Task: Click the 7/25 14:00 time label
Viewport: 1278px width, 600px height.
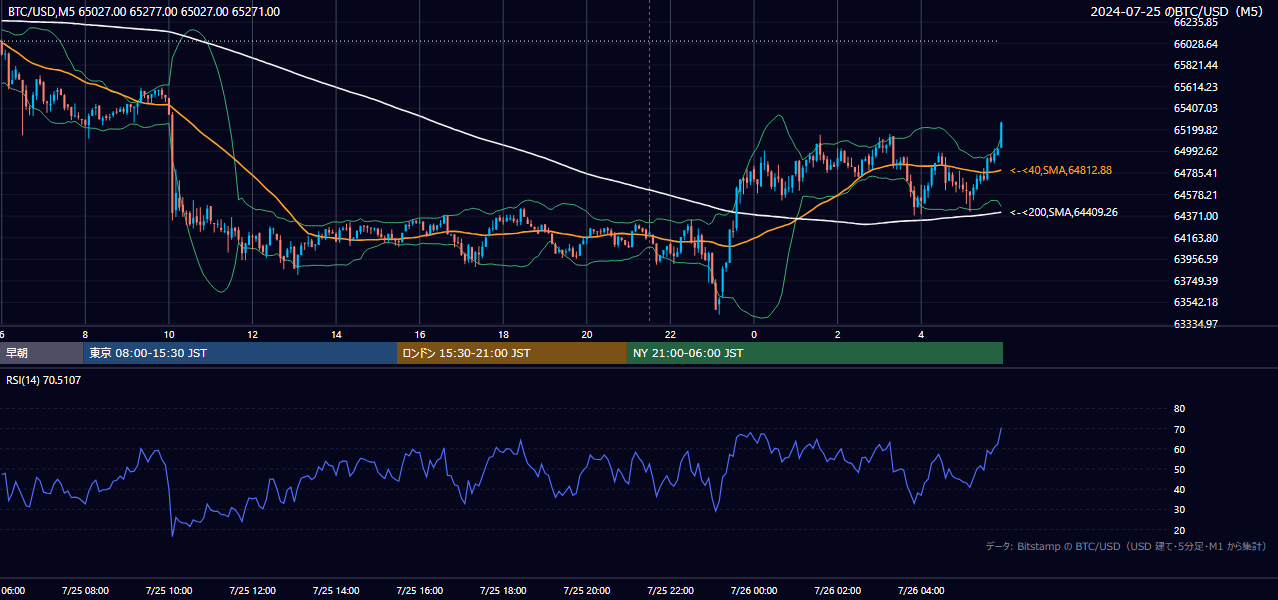Action: 335,591
